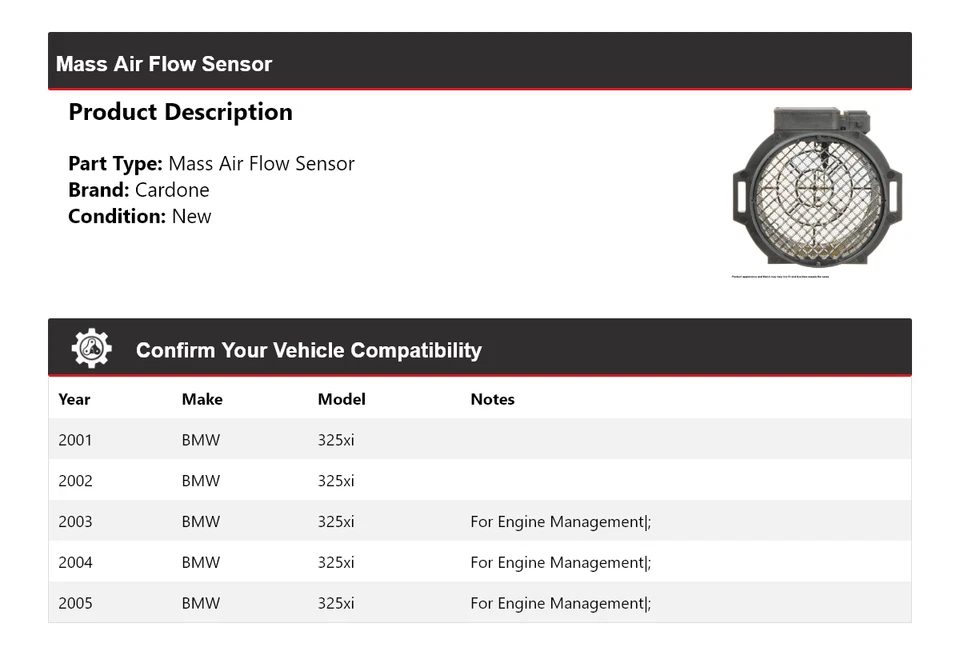Open the mass air flow sensor photo
The height and width of the screenshot is (655, 960).
(x=817, y=189)
